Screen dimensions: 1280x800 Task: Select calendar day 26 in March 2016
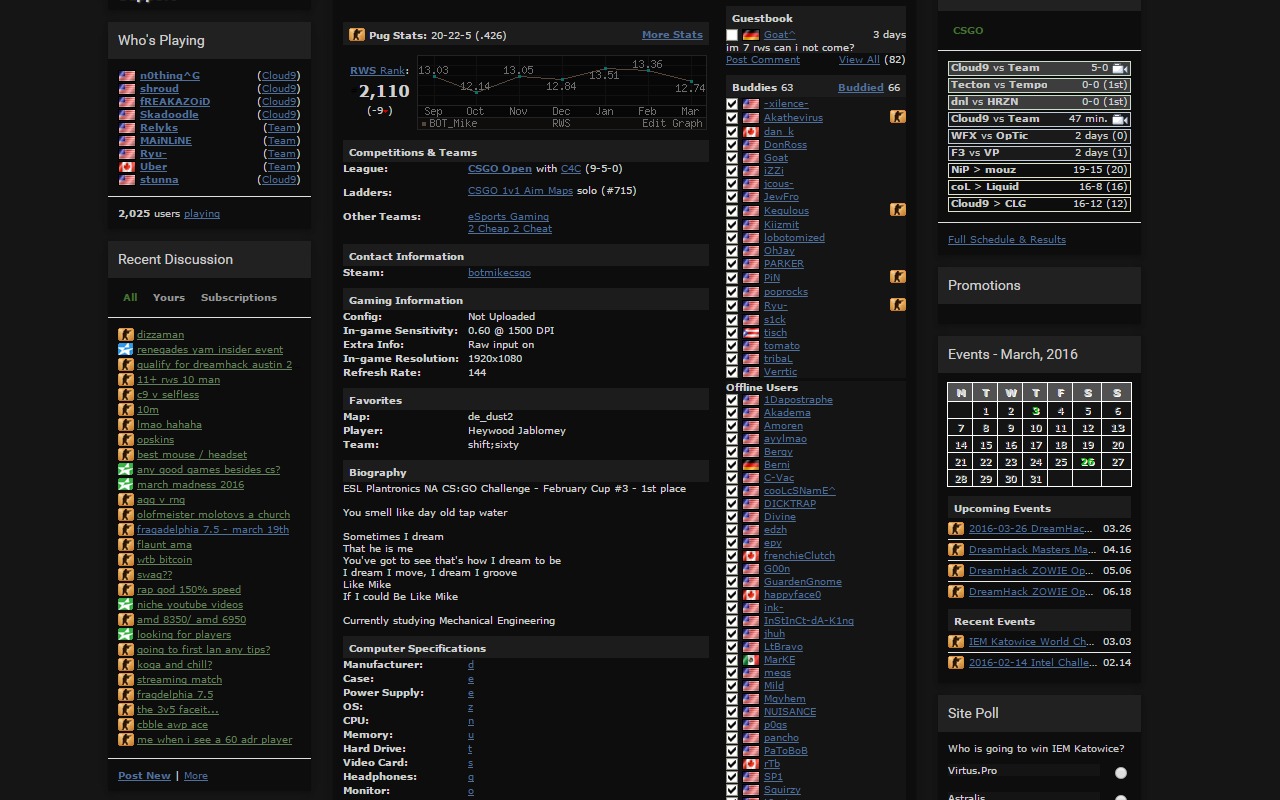coord(1087,462)
